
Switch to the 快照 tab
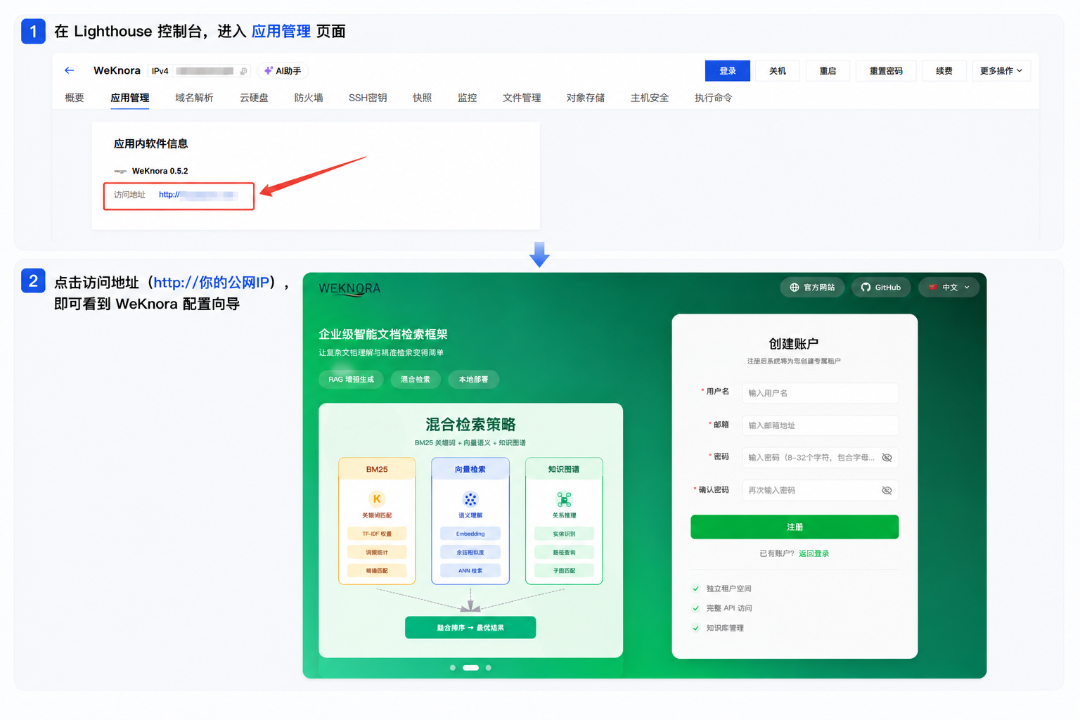422,98
